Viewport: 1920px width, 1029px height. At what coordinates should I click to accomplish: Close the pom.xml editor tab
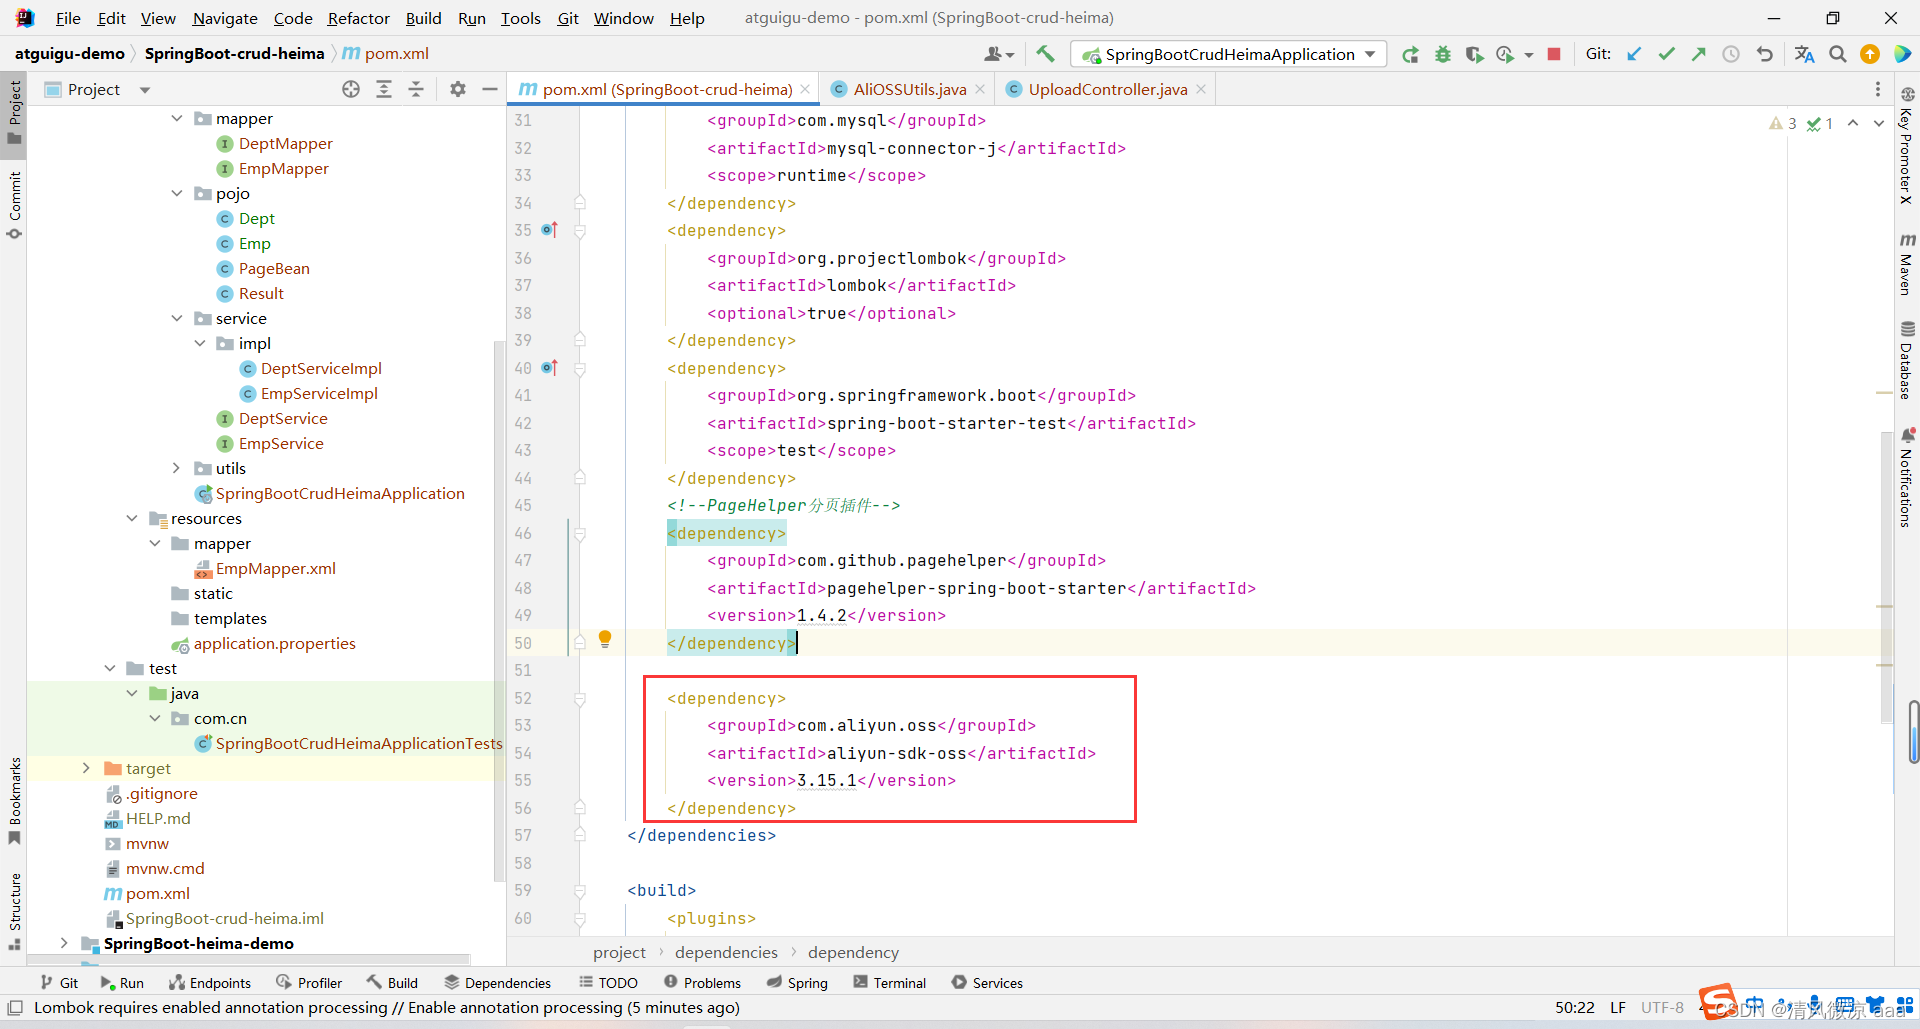click(x=805, y=89)
